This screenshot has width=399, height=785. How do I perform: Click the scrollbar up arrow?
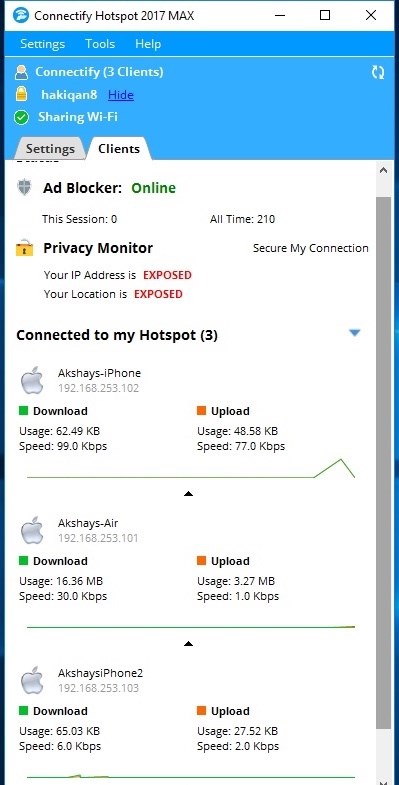point(383,170)
